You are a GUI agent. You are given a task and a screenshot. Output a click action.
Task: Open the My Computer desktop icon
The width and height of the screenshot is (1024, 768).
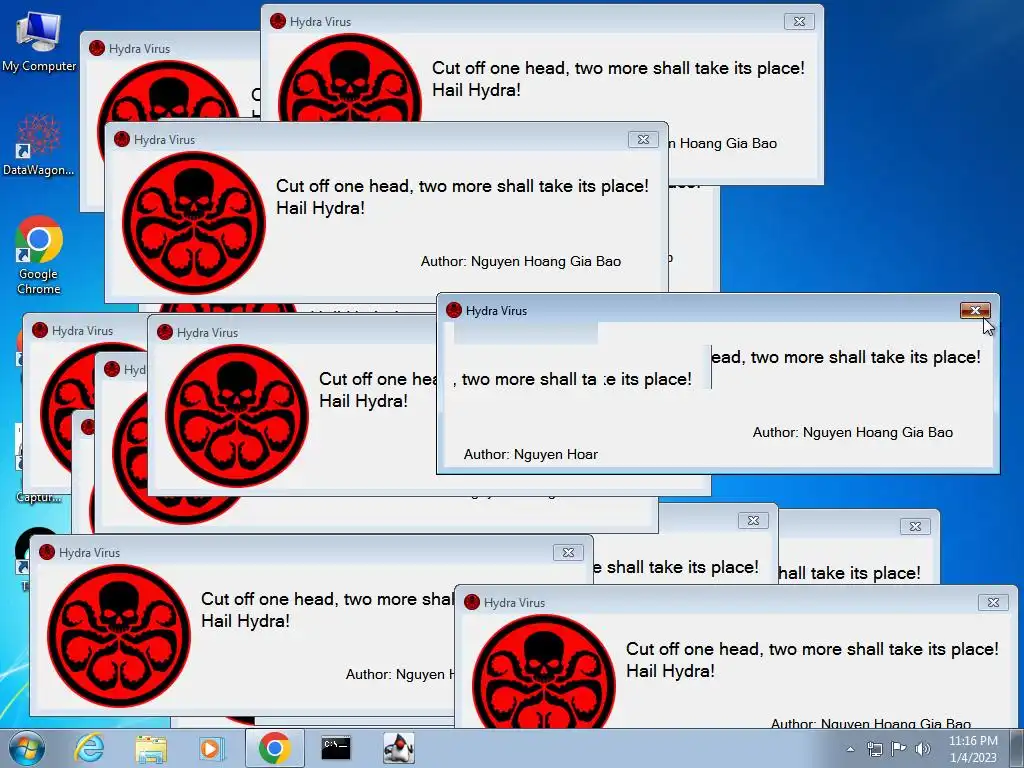tap(39, 42)
